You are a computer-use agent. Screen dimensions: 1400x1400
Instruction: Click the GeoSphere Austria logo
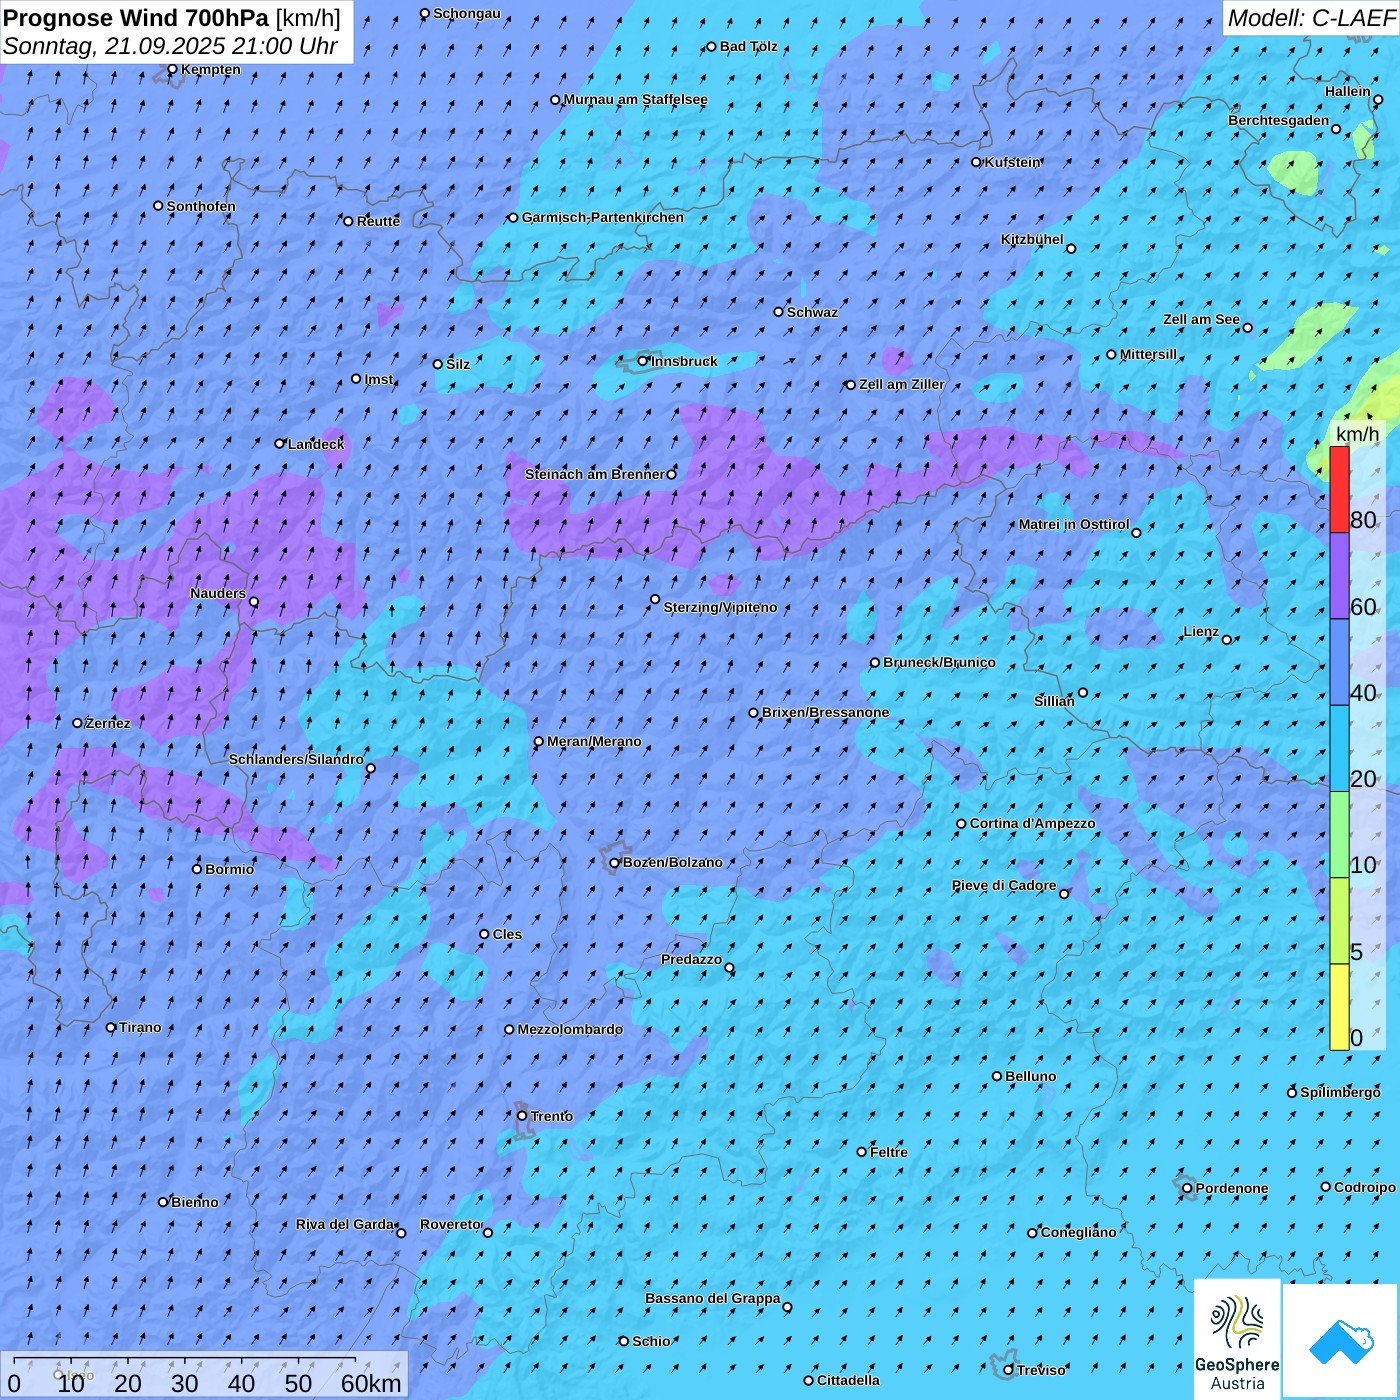(1237, 1339)
